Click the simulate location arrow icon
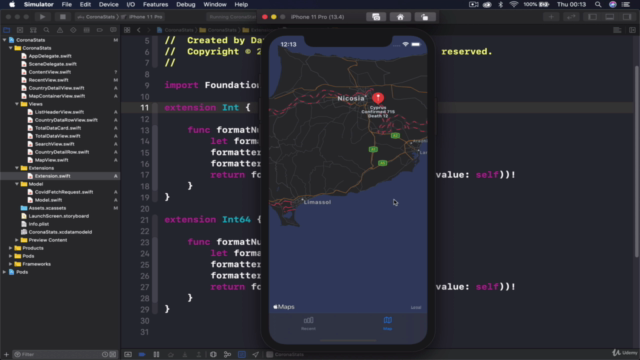 256,354
